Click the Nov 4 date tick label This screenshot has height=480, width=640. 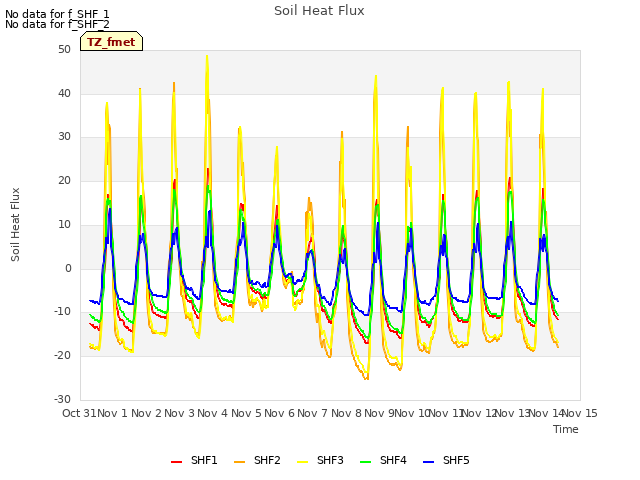tap(212, 413)
